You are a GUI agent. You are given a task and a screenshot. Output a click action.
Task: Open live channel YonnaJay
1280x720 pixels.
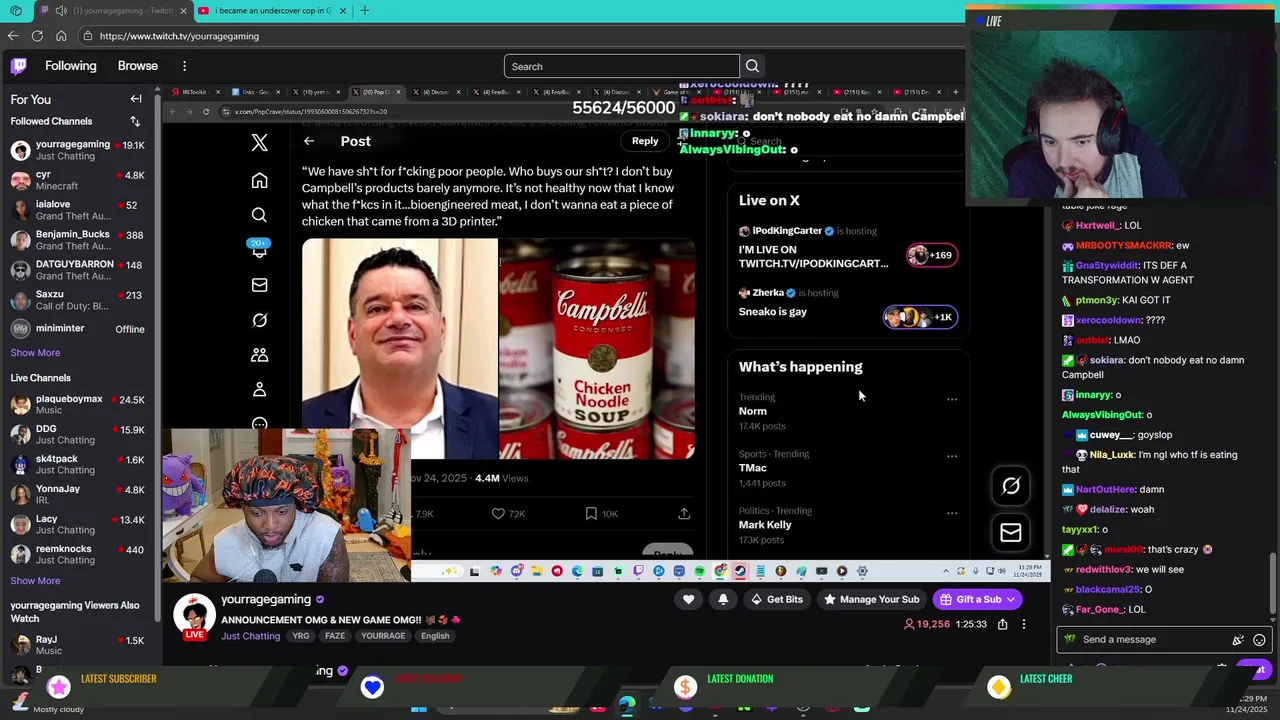[78, 495]
